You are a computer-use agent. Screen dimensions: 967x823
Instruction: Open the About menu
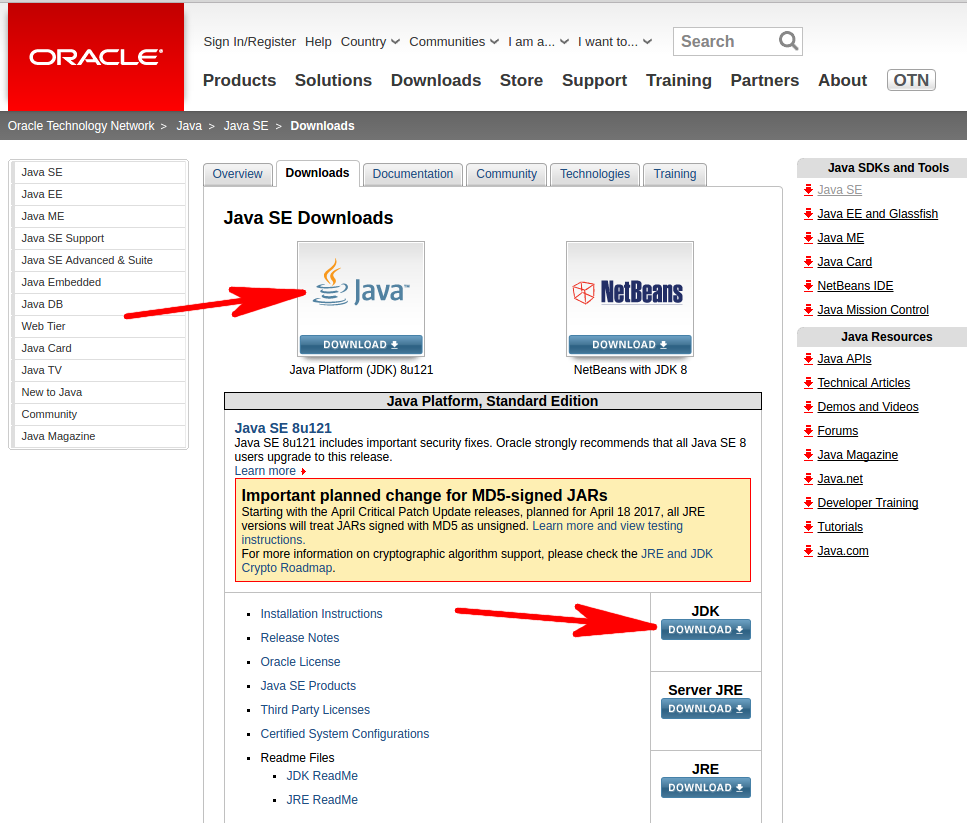pos(842,80)
